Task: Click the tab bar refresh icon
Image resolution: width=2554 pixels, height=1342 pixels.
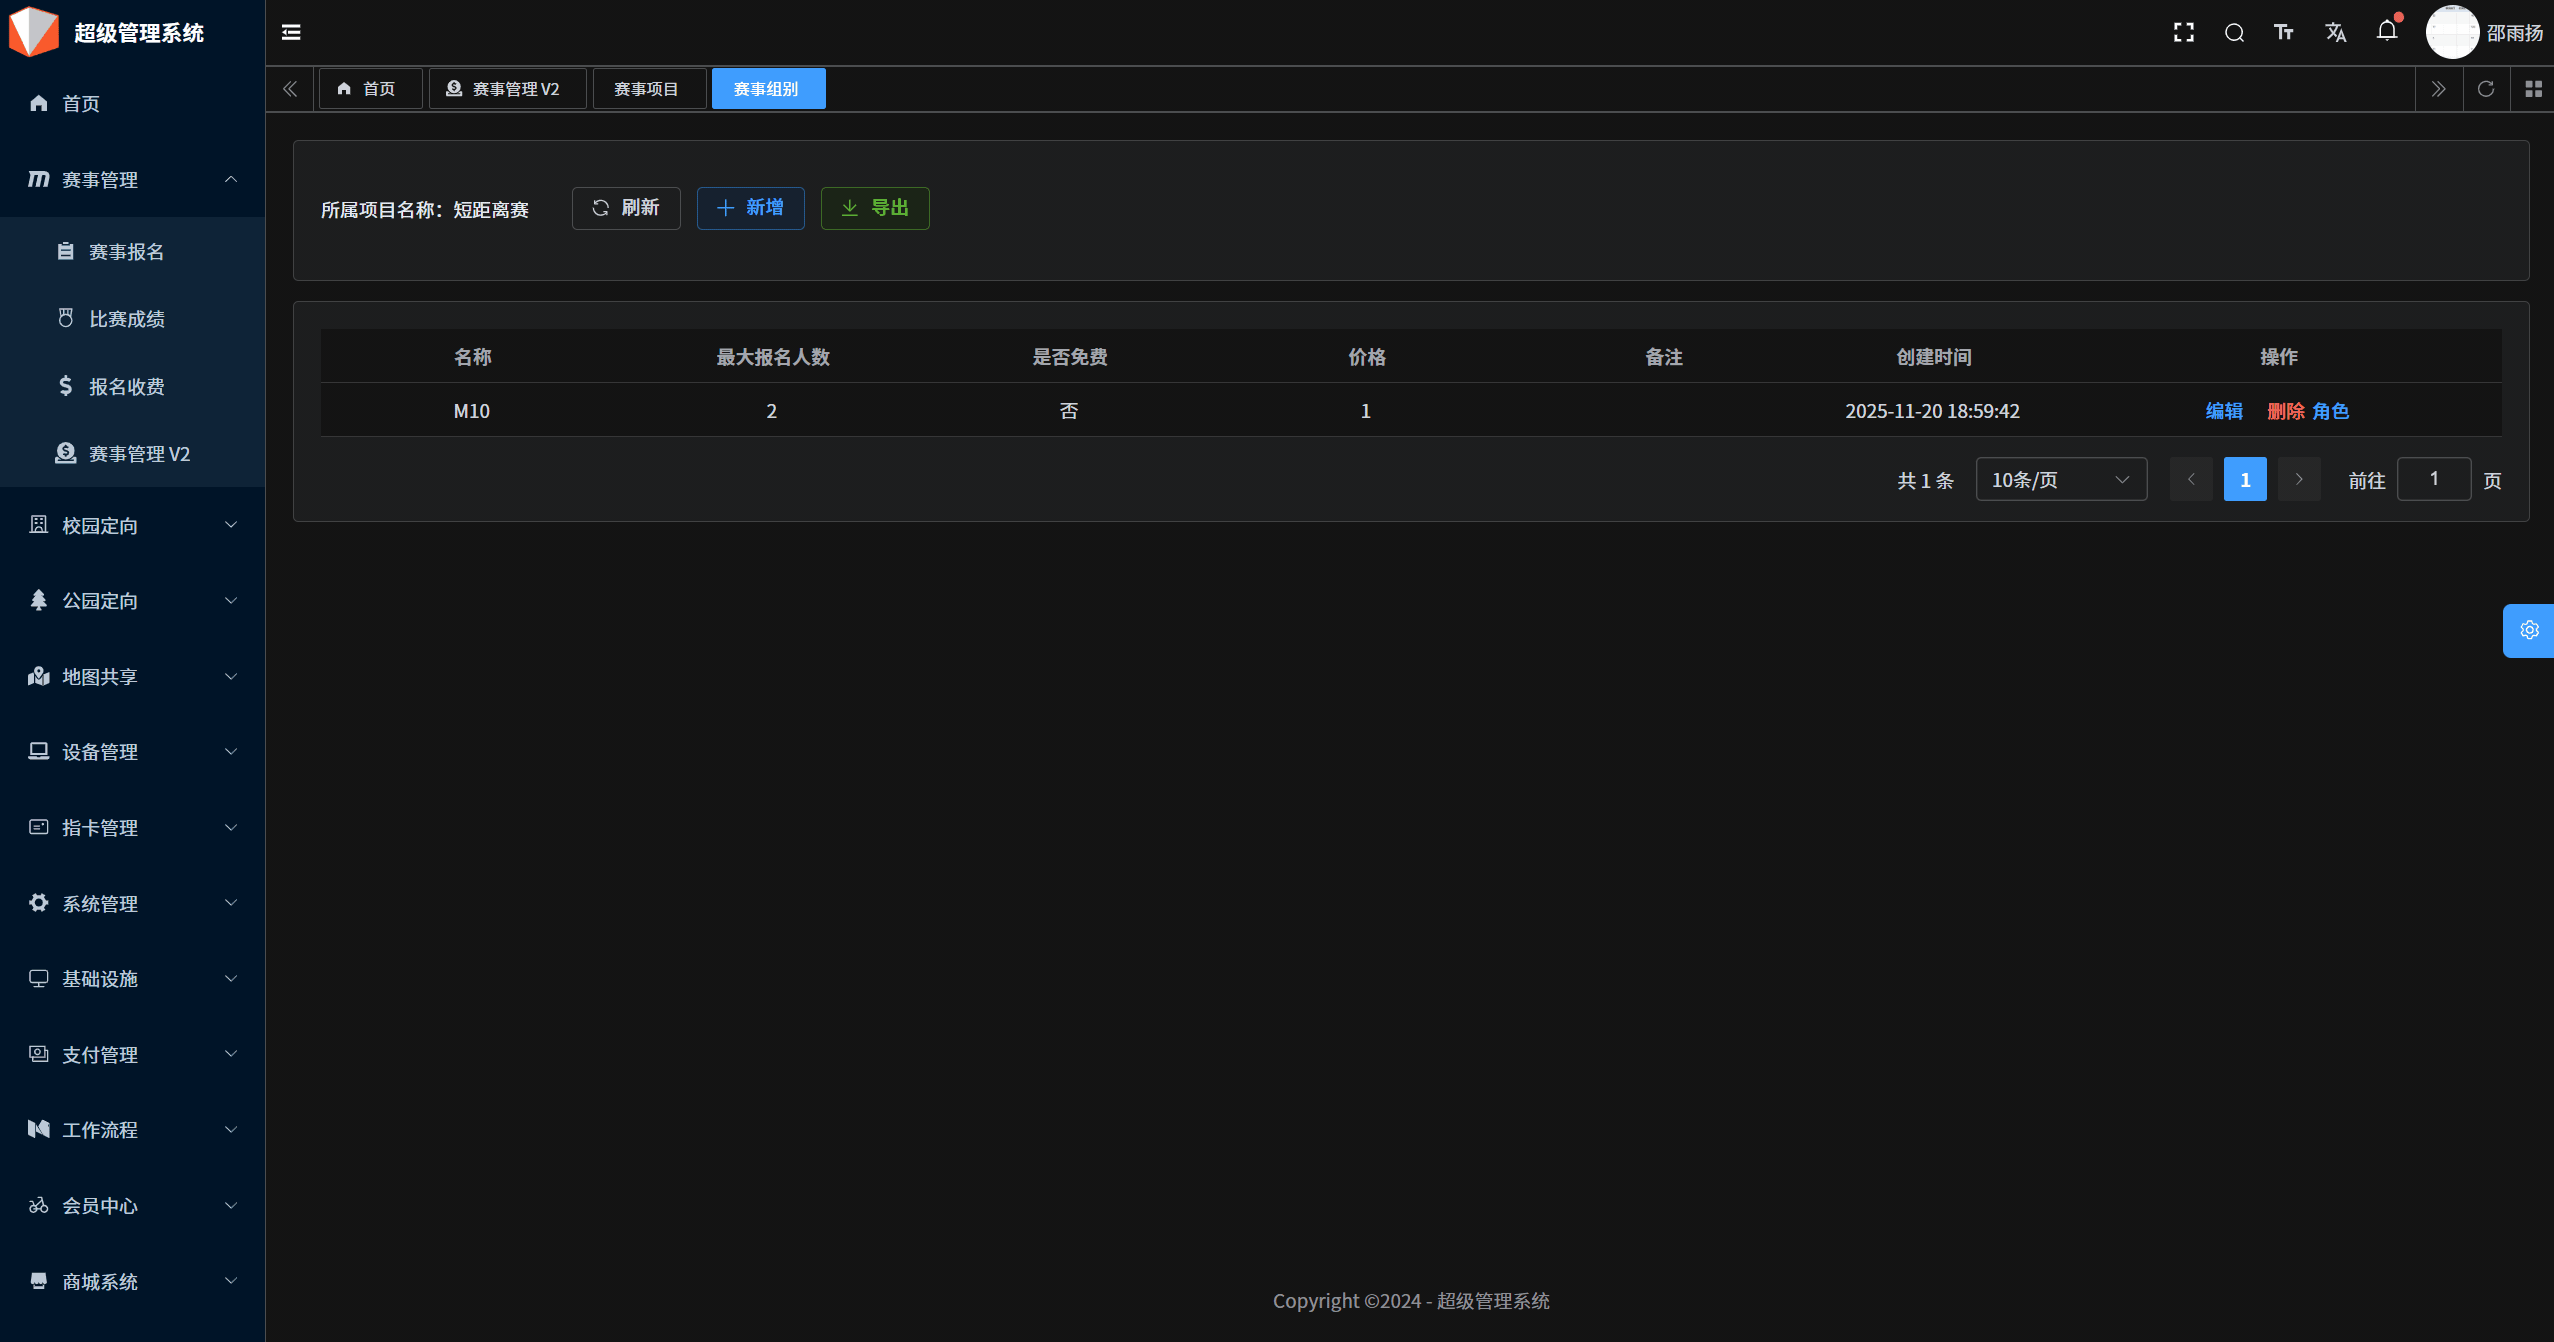Action: (2486, 89)
